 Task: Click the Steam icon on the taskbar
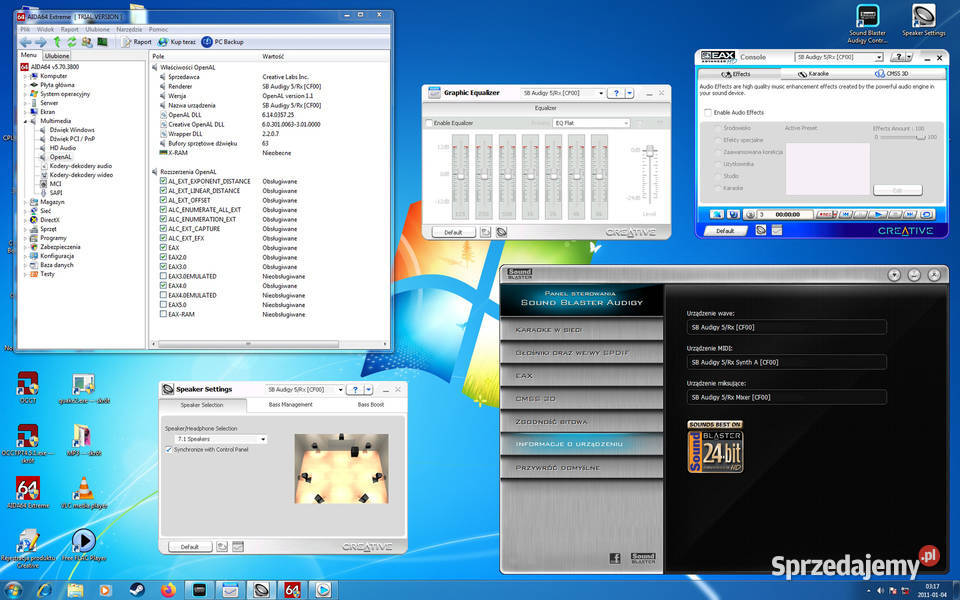tap(137, 590)
